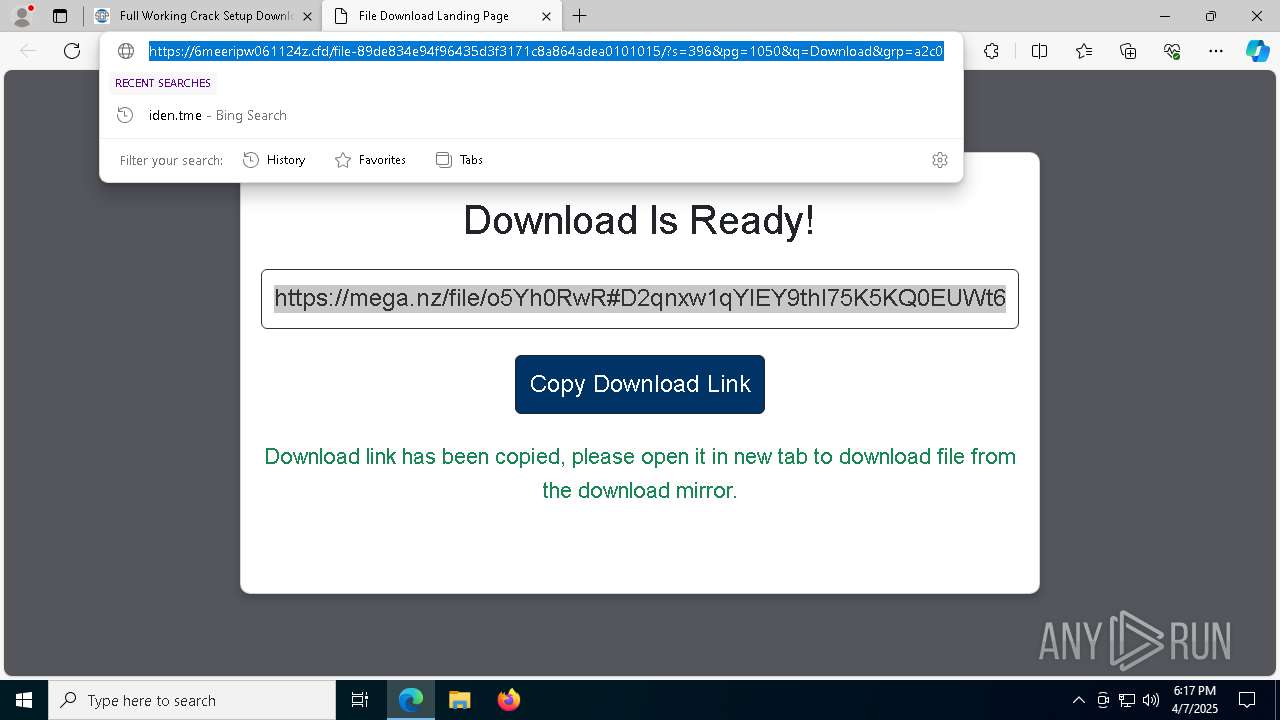
Task: Click the mega.nz download link field
Action: pos(640,298)
